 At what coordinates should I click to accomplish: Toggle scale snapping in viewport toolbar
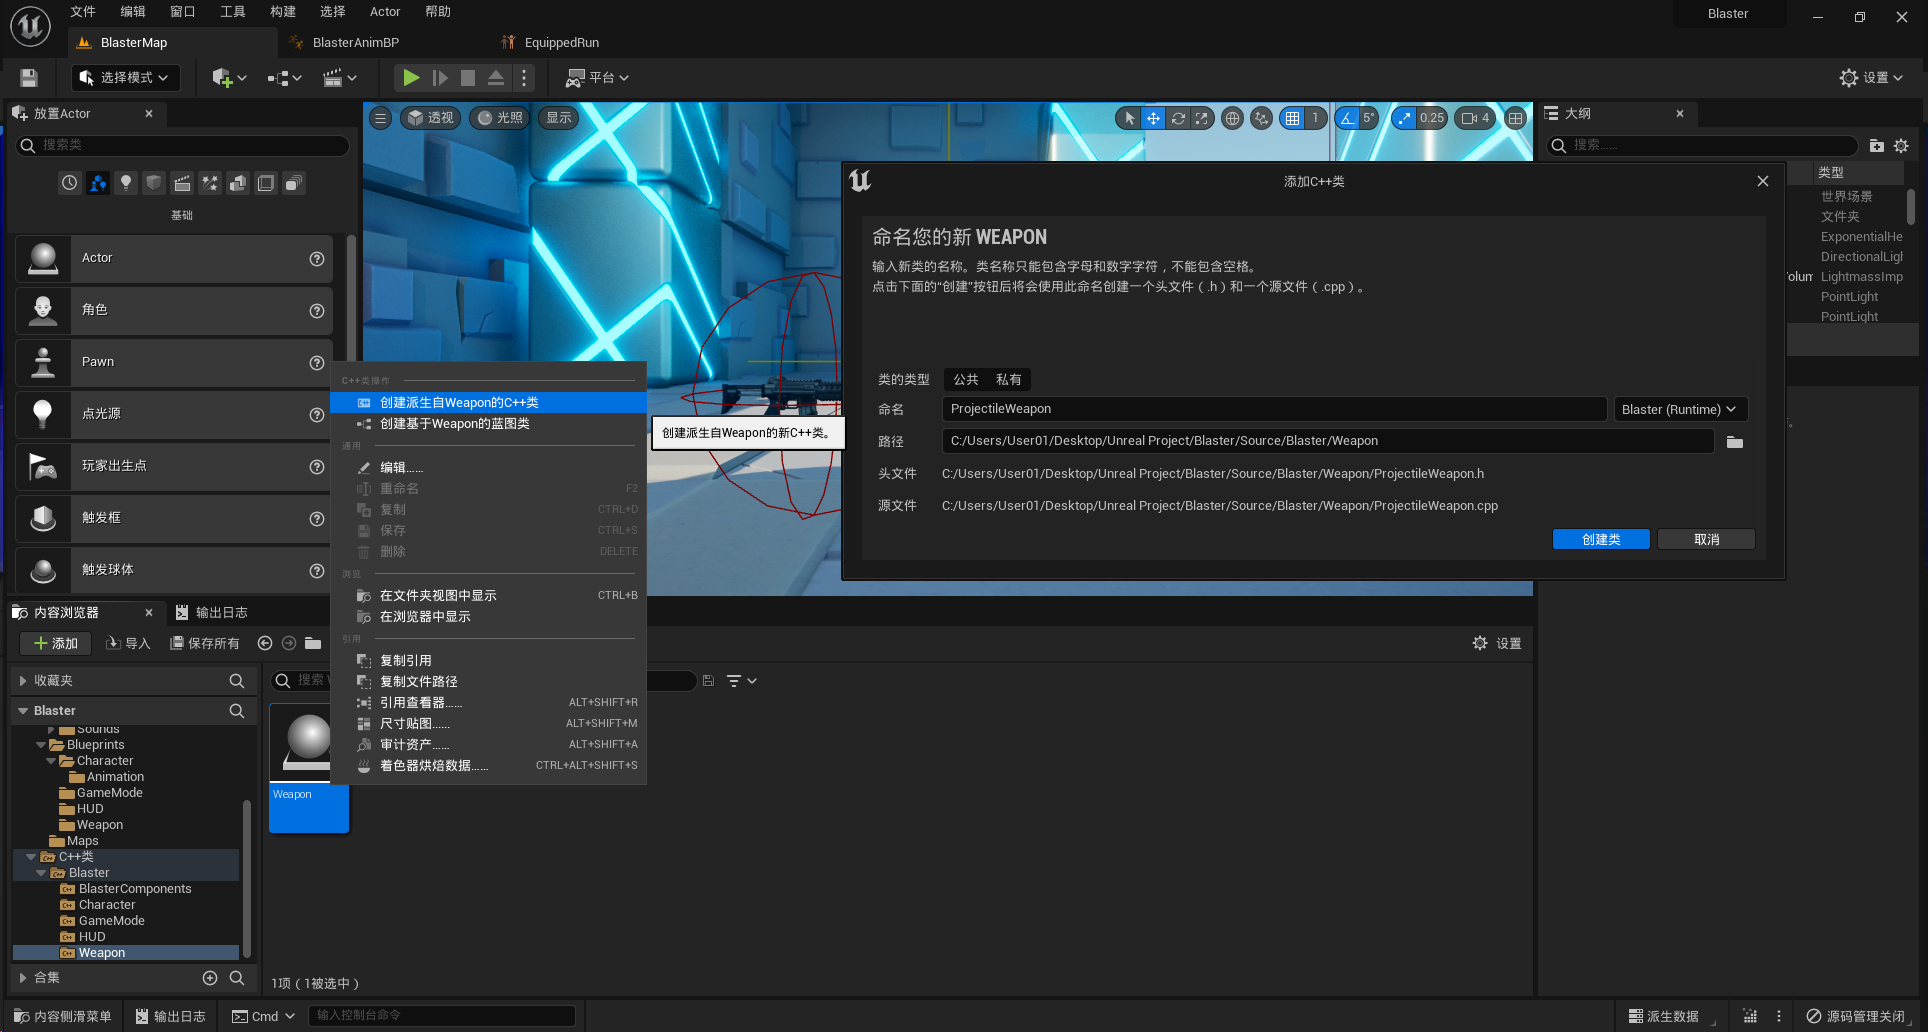coord(1405,118)
